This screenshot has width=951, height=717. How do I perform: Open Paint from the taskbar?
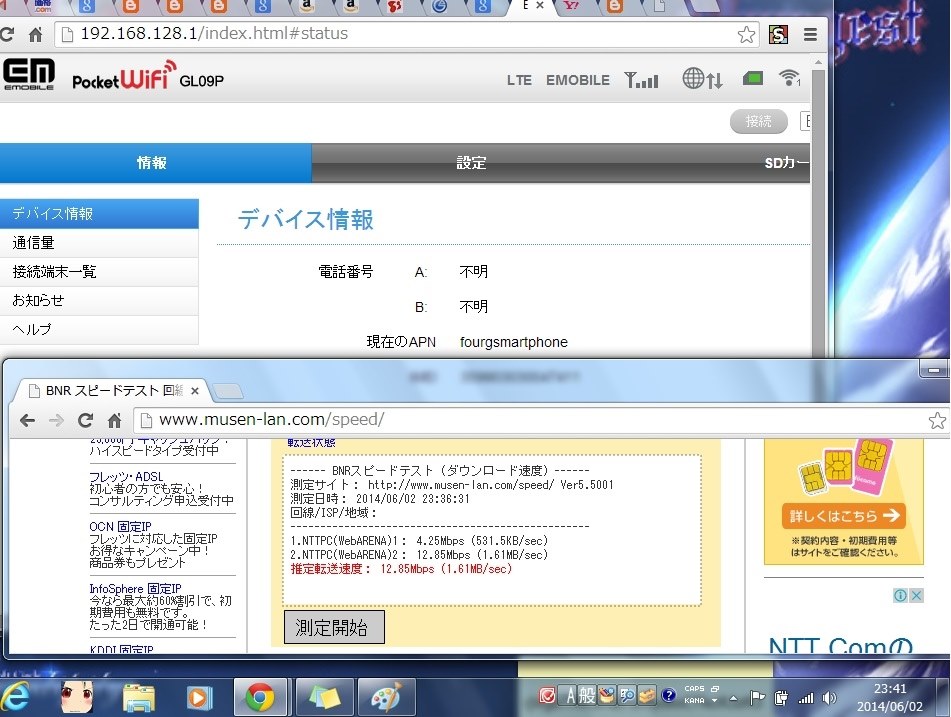[386, 698]
